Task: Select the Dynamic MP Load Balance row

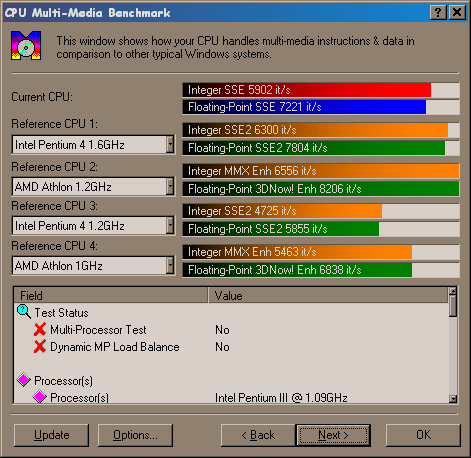Action: coord(231,347)
